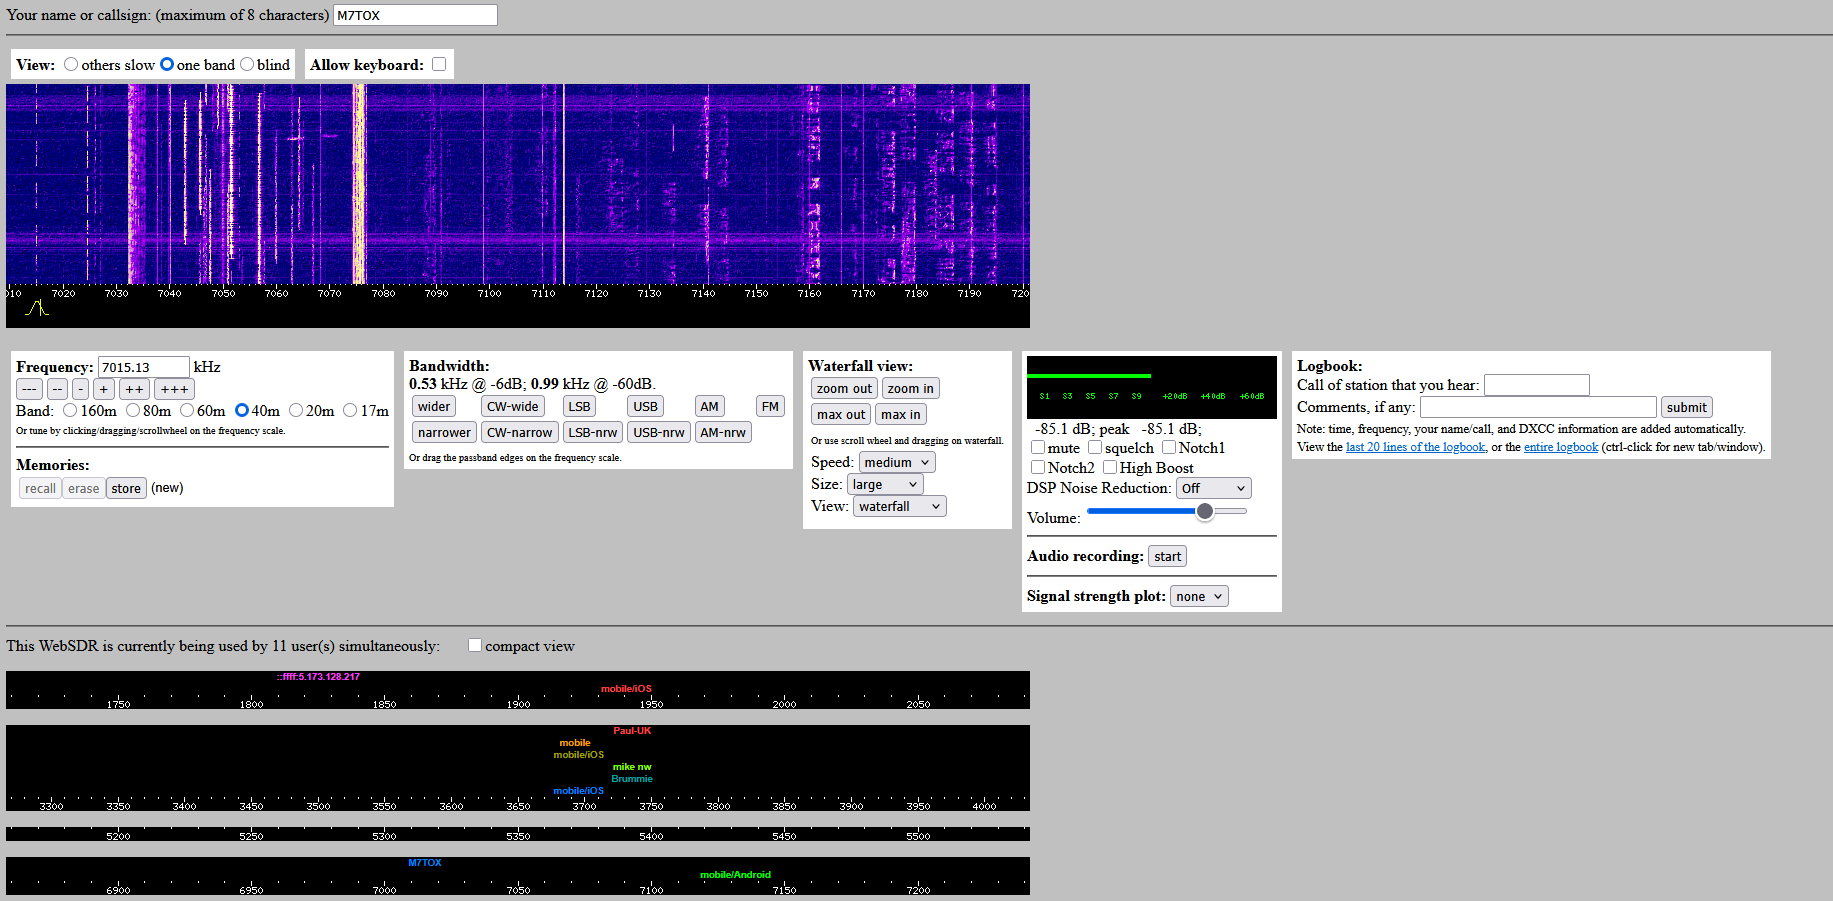Toggle the Allow keyboard checkbox
The image size is (1833, 901).
pyautogui.click(x=439, y=64)
